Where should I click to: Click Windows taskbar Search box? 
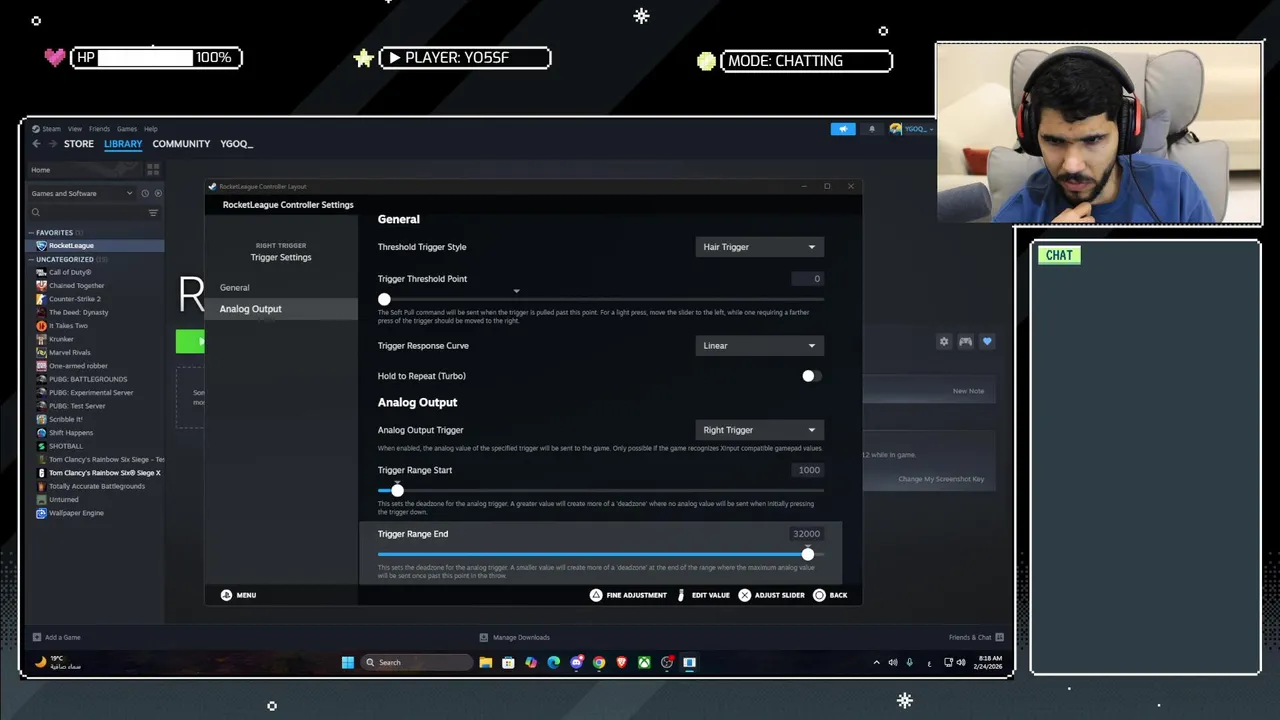tap(417, 662)
